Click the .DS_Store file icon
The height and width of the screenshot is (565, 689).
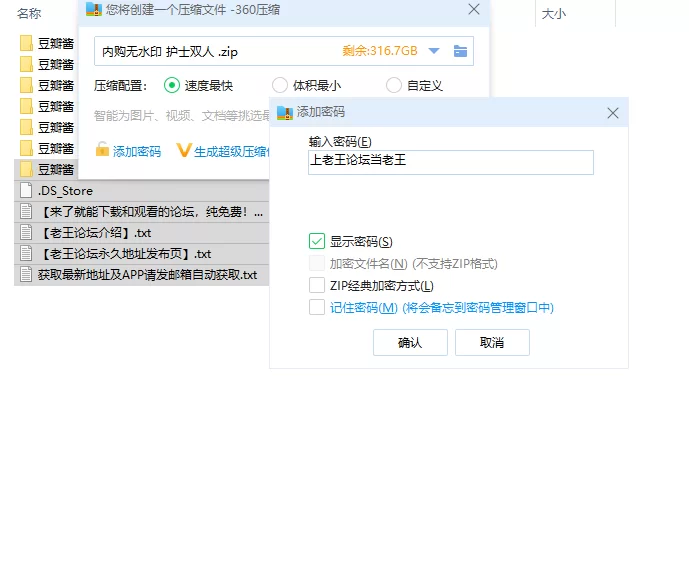26,191
